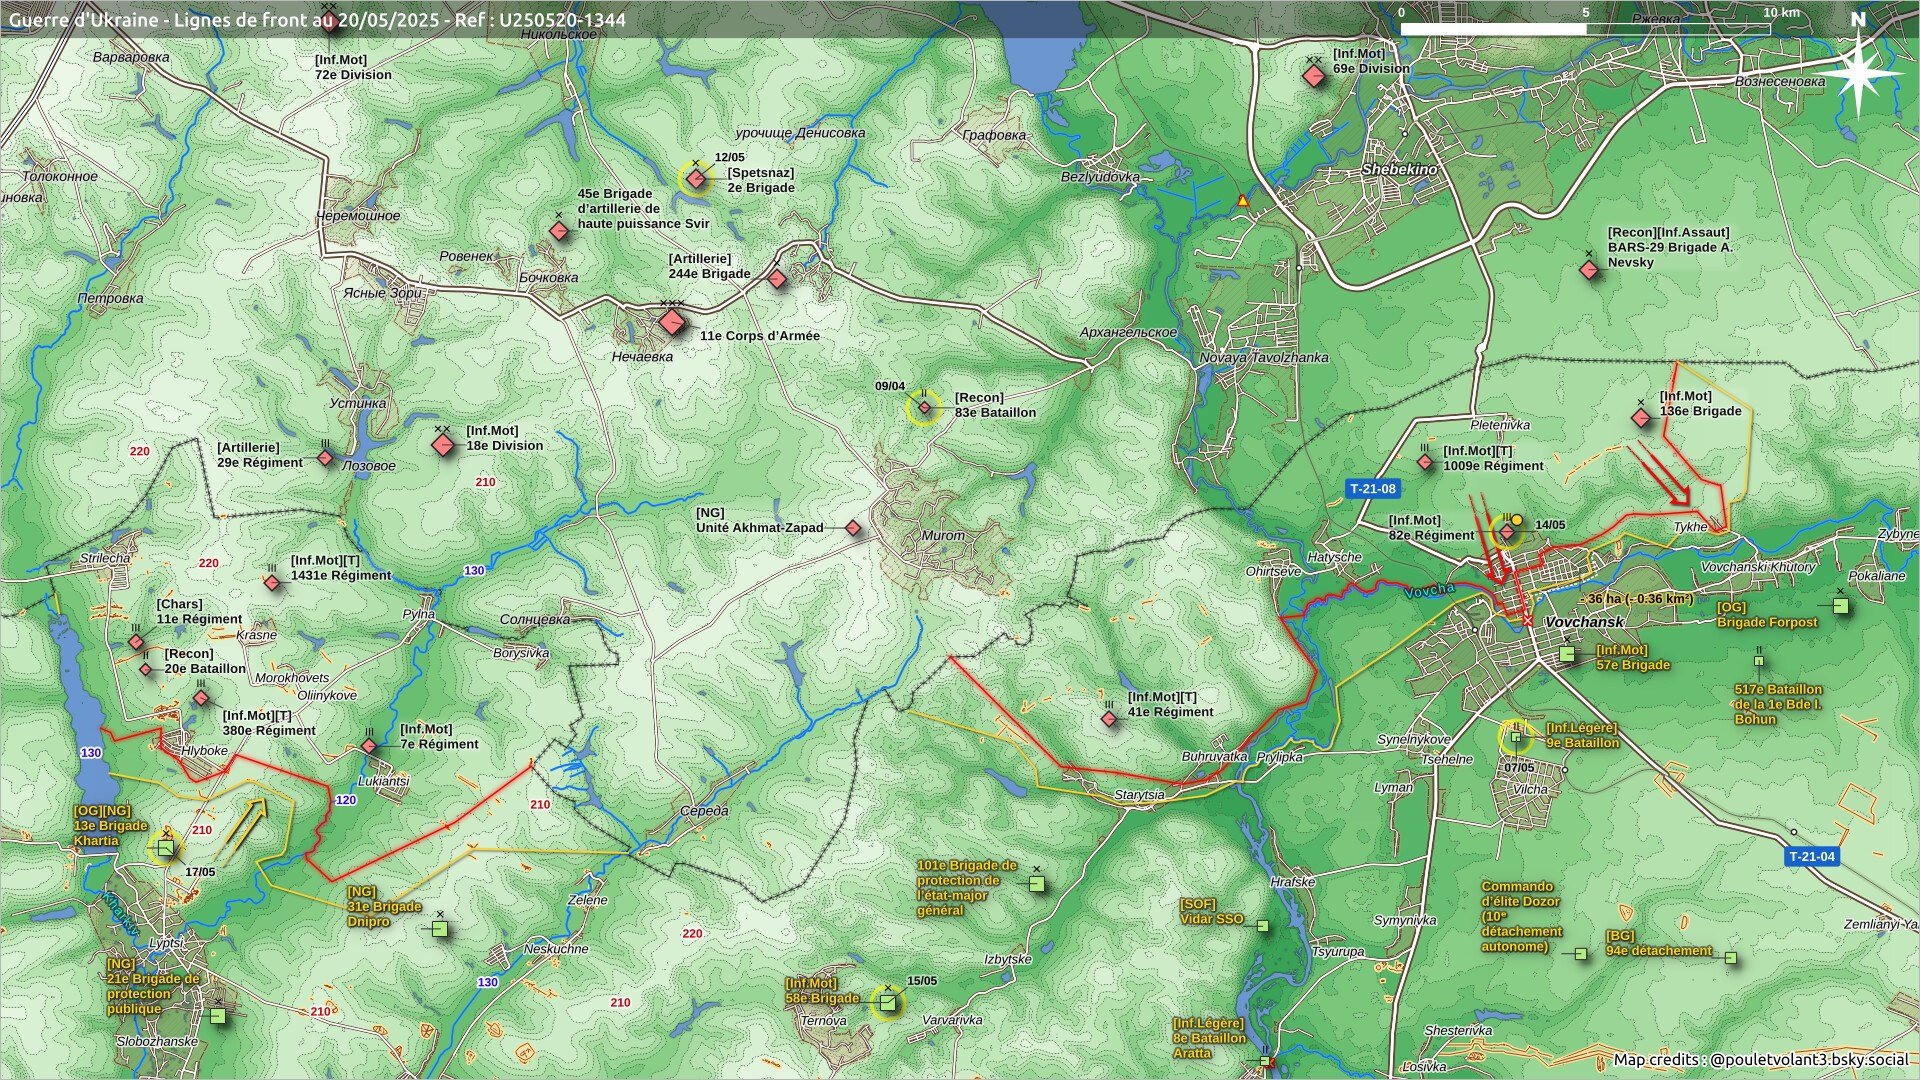Click the 72e Division unit marker
Viewport: 1920px width, 1080px height.
[x=330, y=22]
